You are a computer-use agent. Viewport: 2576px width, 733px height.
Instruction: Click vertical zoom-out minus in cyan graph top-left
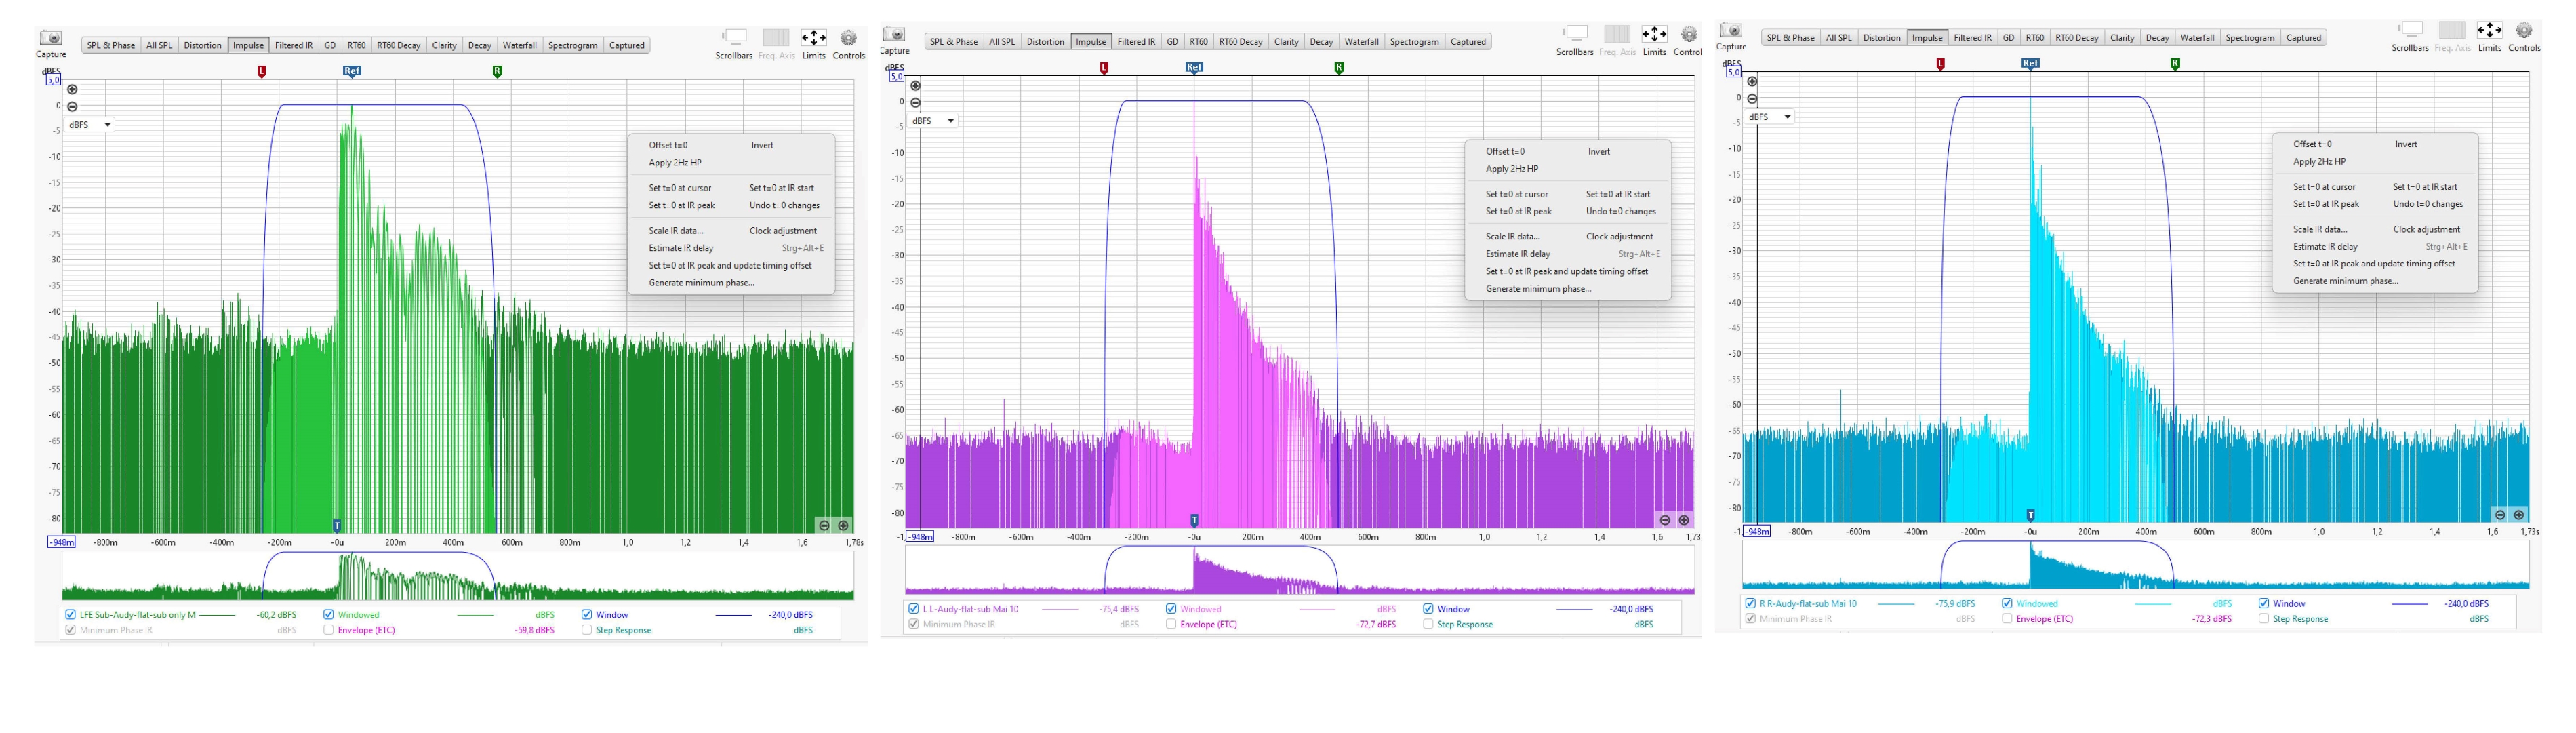pyautogui.click(x=1752, y=98)
